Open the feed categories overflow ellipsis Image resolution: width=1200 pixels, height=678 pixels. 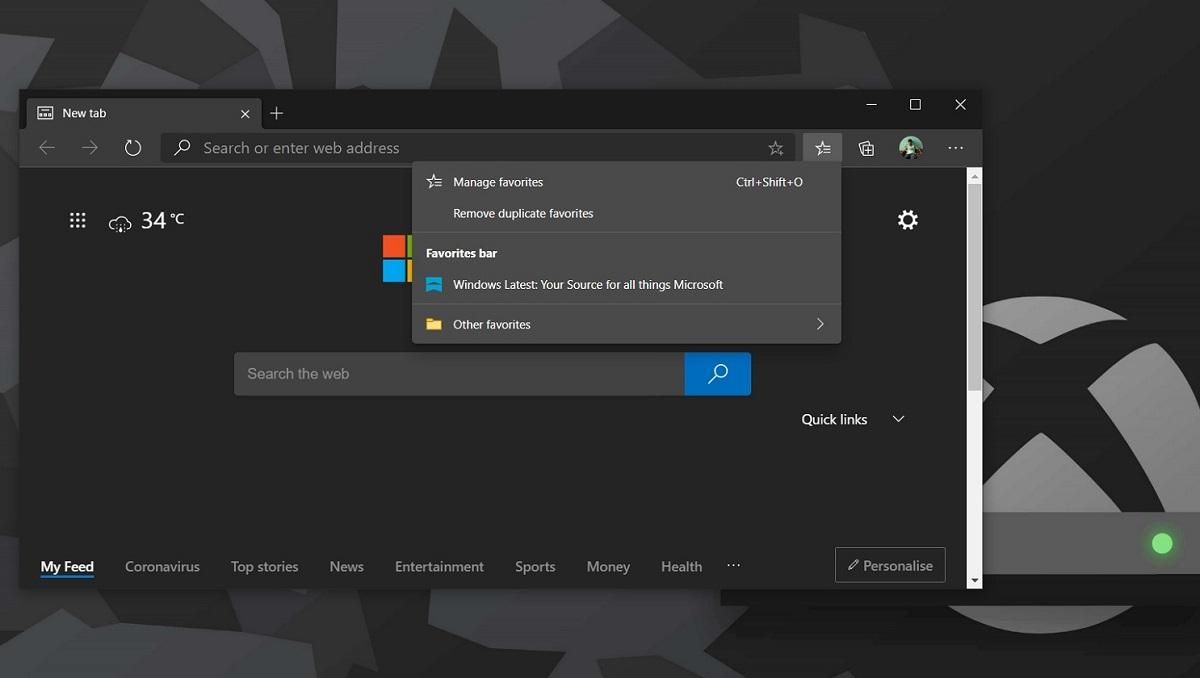(x=733, y=566)
